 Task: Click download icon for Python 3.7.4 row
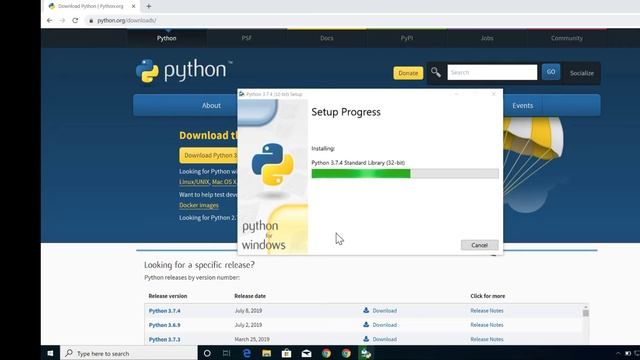pyautogui.click(x=366, y=310)
